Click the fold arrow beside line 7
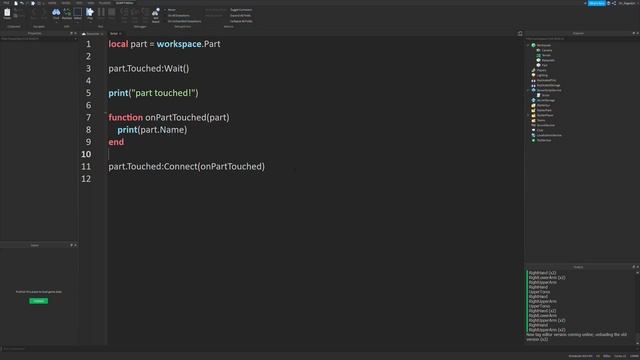Viewport: 640px width, 360px height. (x=105, y=113)
